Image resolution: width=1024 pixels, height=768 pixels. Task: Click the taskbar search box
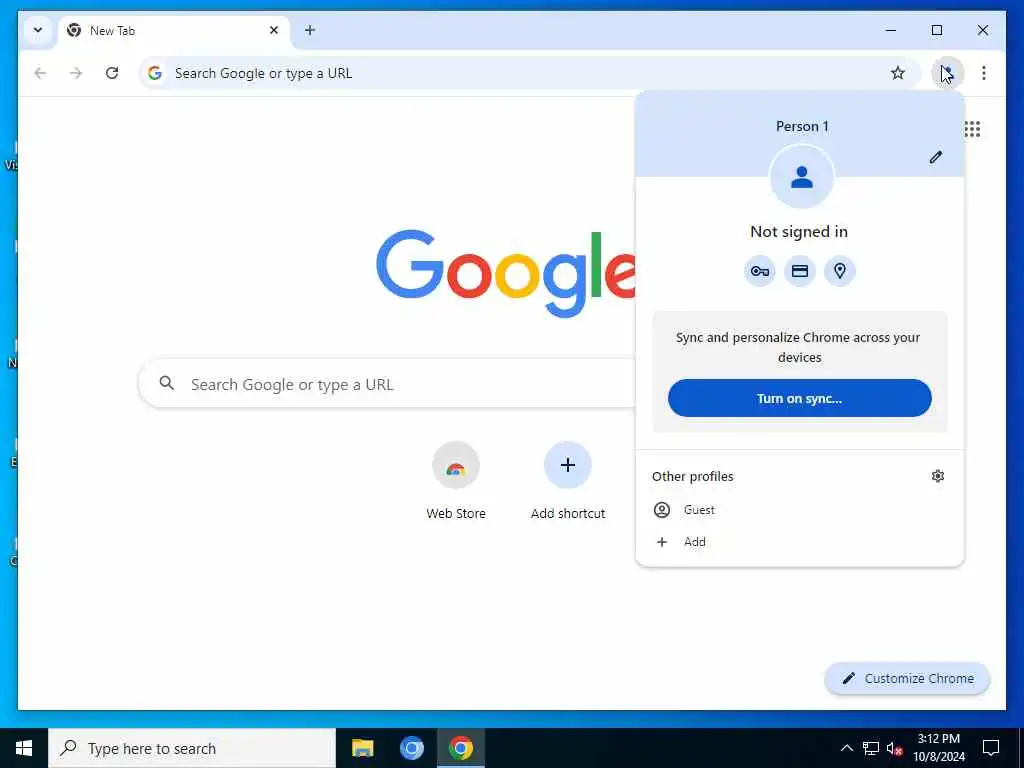tap(192, 748)
